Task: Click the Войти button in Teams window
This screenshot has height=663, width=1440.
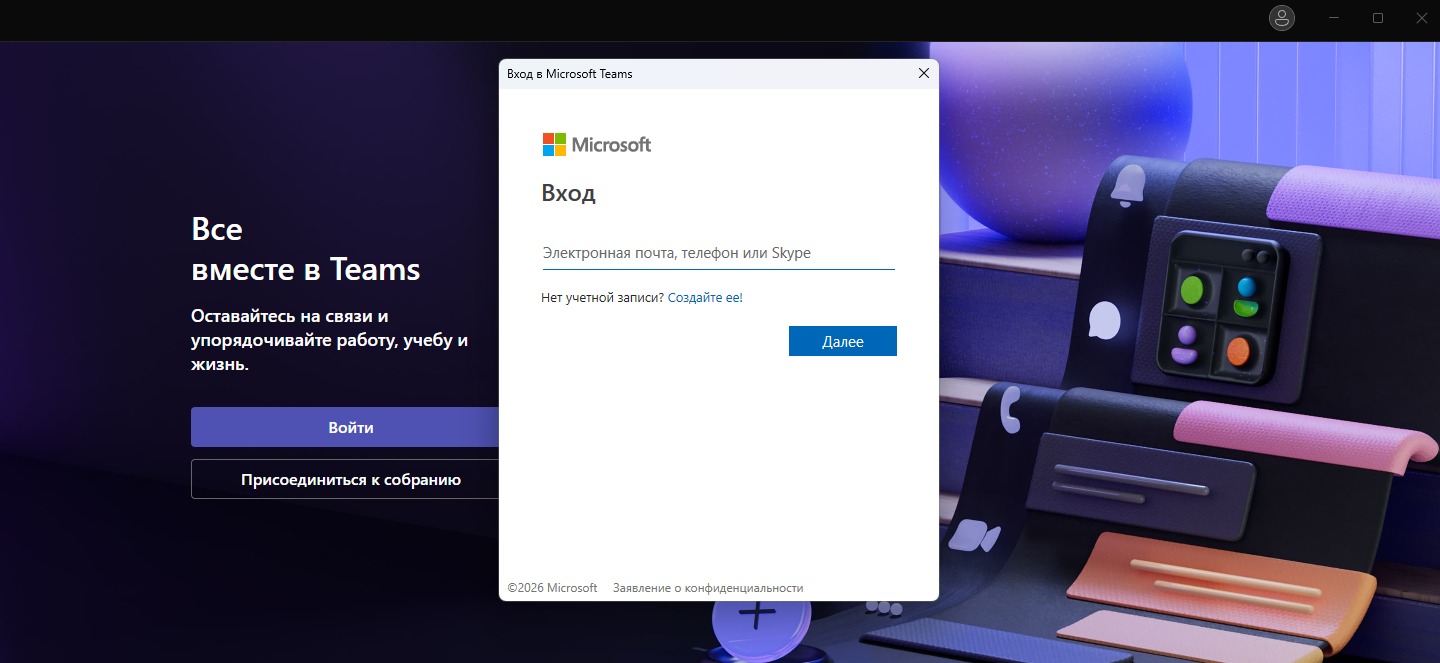Action: pyautogui.click(x=345, y=427)
